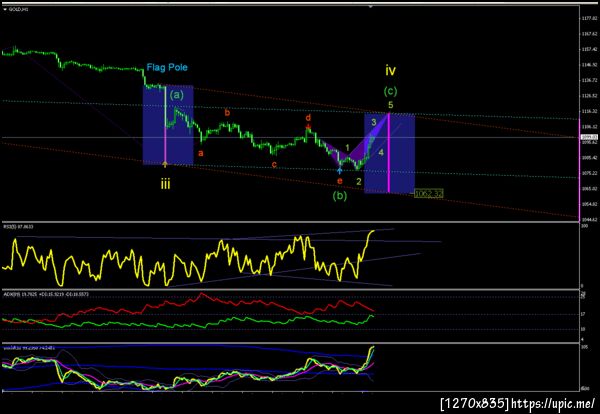This screenshot has height=414, width=600.
Task: Select the magenta vertical line at wave iii
Action: coord(165,126)
